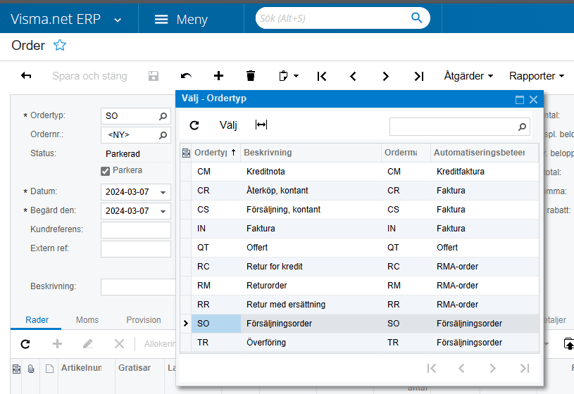Edit row with pencil icon

point(87,344)
